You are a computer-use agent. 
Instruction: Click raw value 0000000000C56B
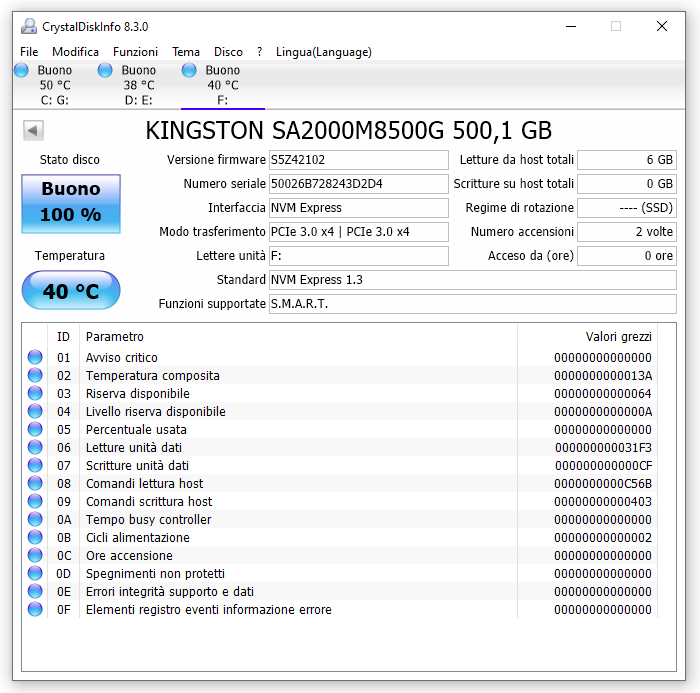[603, 484]
